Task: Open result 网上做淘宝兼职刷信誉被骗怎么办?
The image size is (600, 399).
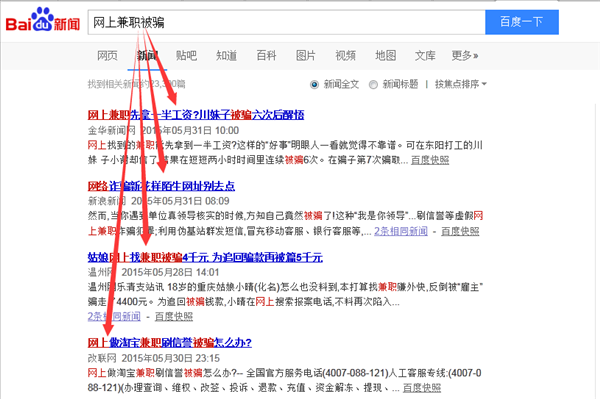Action: point(170,342)
